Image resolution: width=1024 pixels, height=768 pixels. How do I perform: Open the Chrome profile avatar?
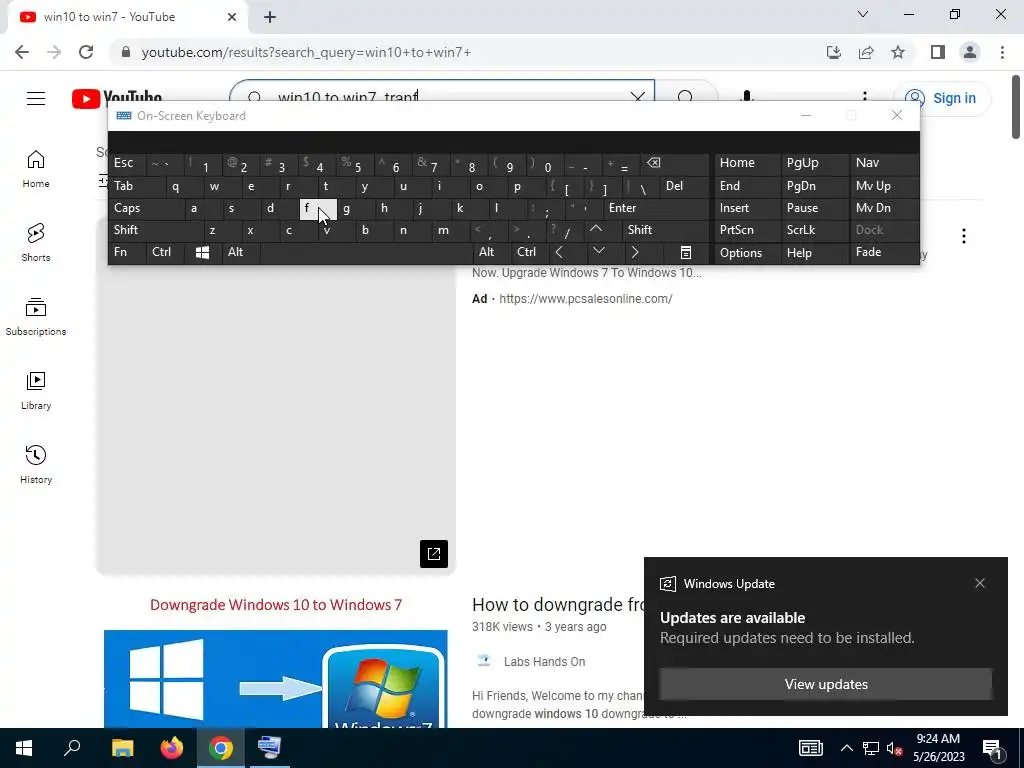(x=970, y=52)
